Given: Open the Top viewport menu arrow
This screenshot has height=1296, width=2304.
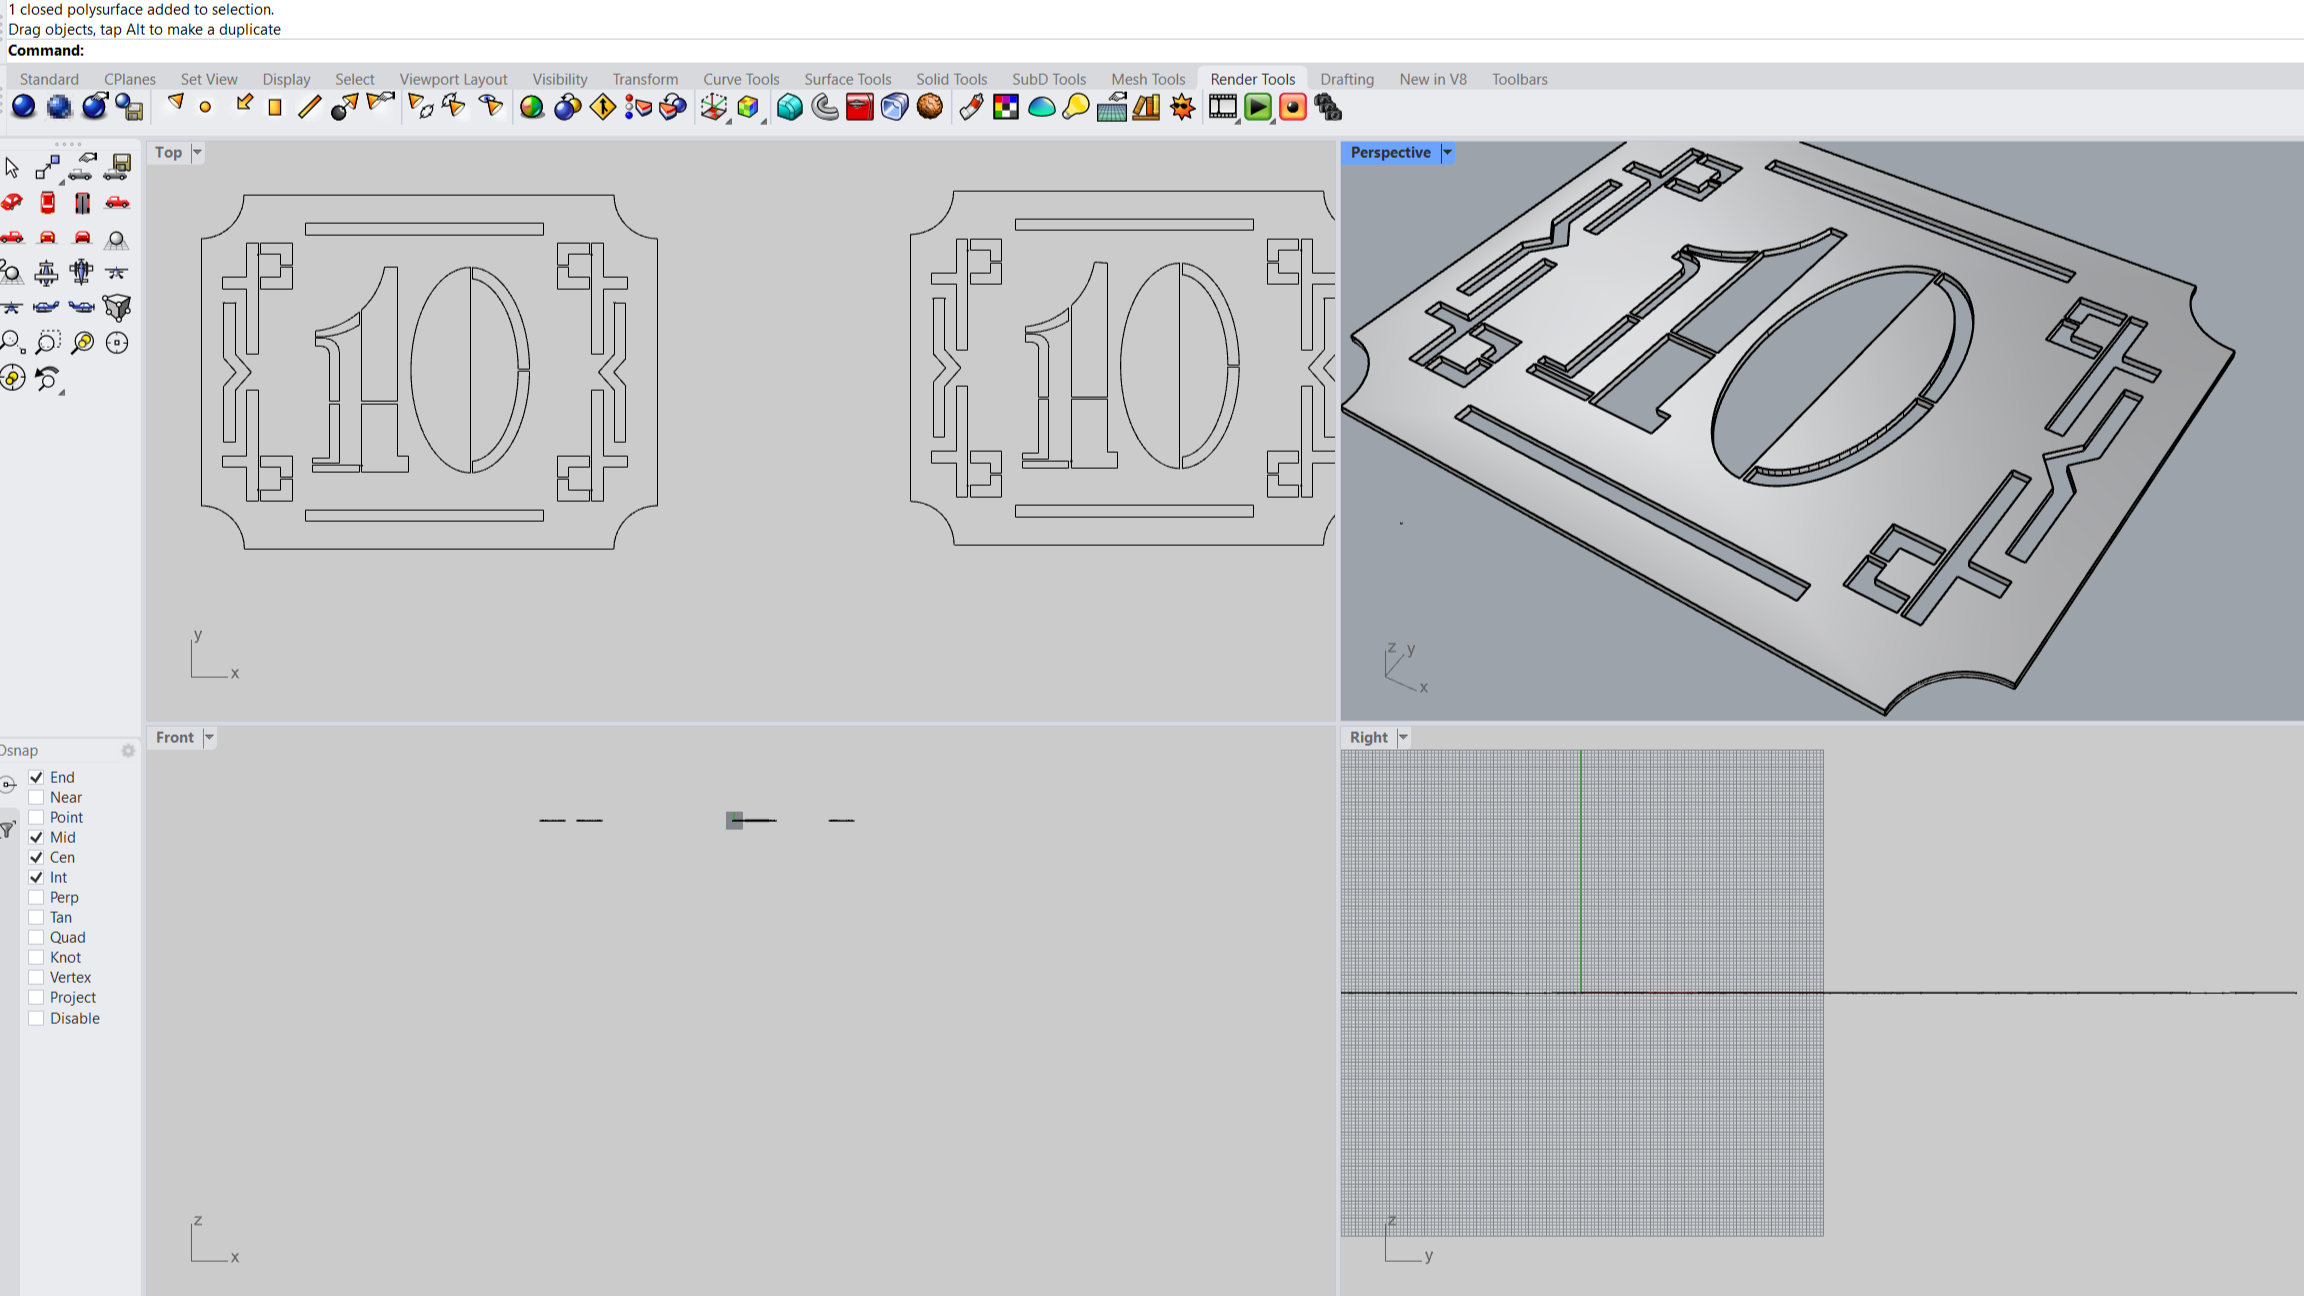Looking at the screenshot, I should [x=197, y=152].
